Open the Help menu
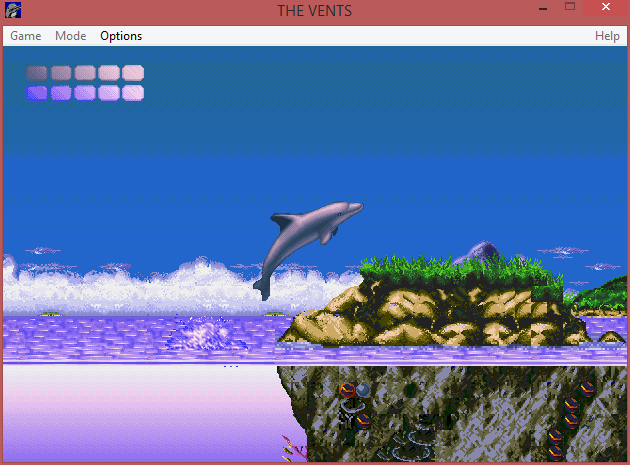This screenshot has width=630, height=465. click(x=607, y=36)
